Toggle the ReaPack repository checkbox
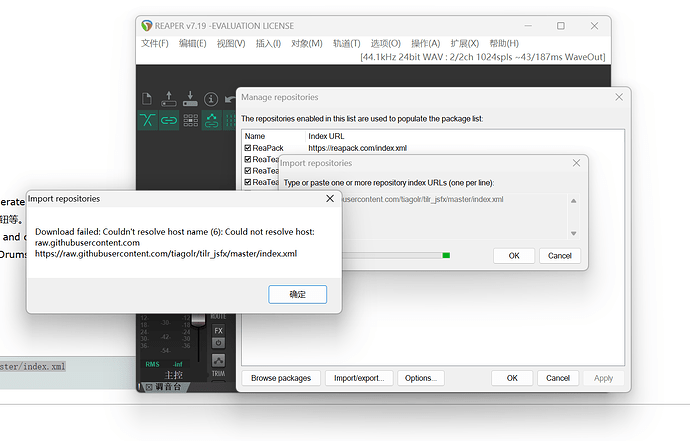Screen dimensions: 690x441 [248, 148]
